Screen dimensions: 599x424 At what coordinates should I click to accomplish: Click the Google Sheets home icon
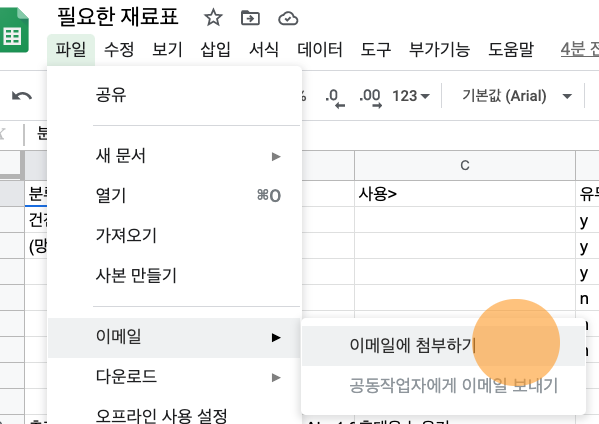pyautogui.click(x=14, y=30)
